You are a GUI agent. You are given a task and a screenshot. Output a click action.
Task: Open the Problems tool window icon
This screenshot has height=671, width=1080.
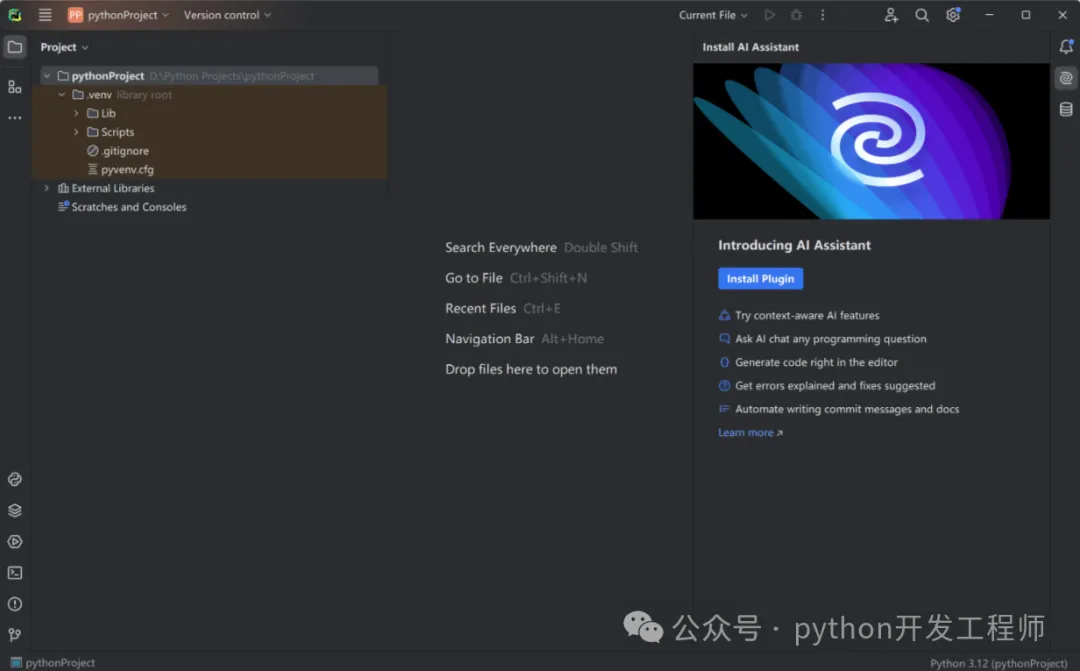tap(14, 603)
